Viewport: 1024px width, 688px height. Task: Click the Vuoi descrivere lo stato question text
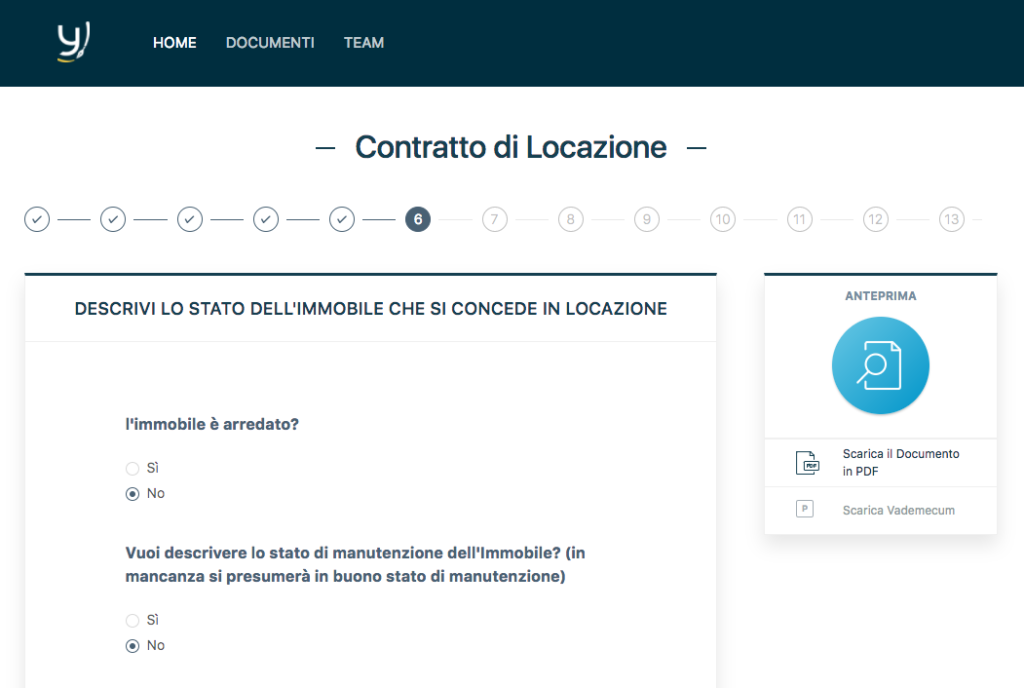click(x=355, y=565)
